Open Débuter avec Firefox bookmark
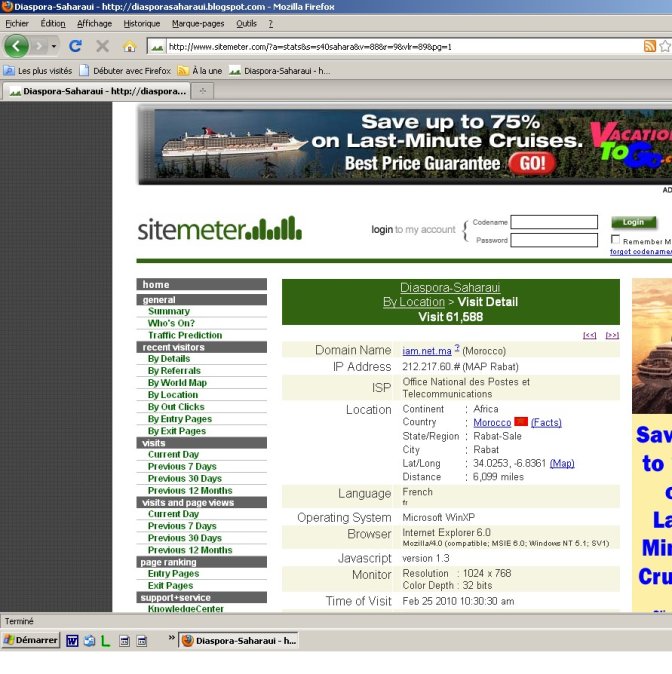Screen dimensions: 672x674 click(x=125, y=71)
